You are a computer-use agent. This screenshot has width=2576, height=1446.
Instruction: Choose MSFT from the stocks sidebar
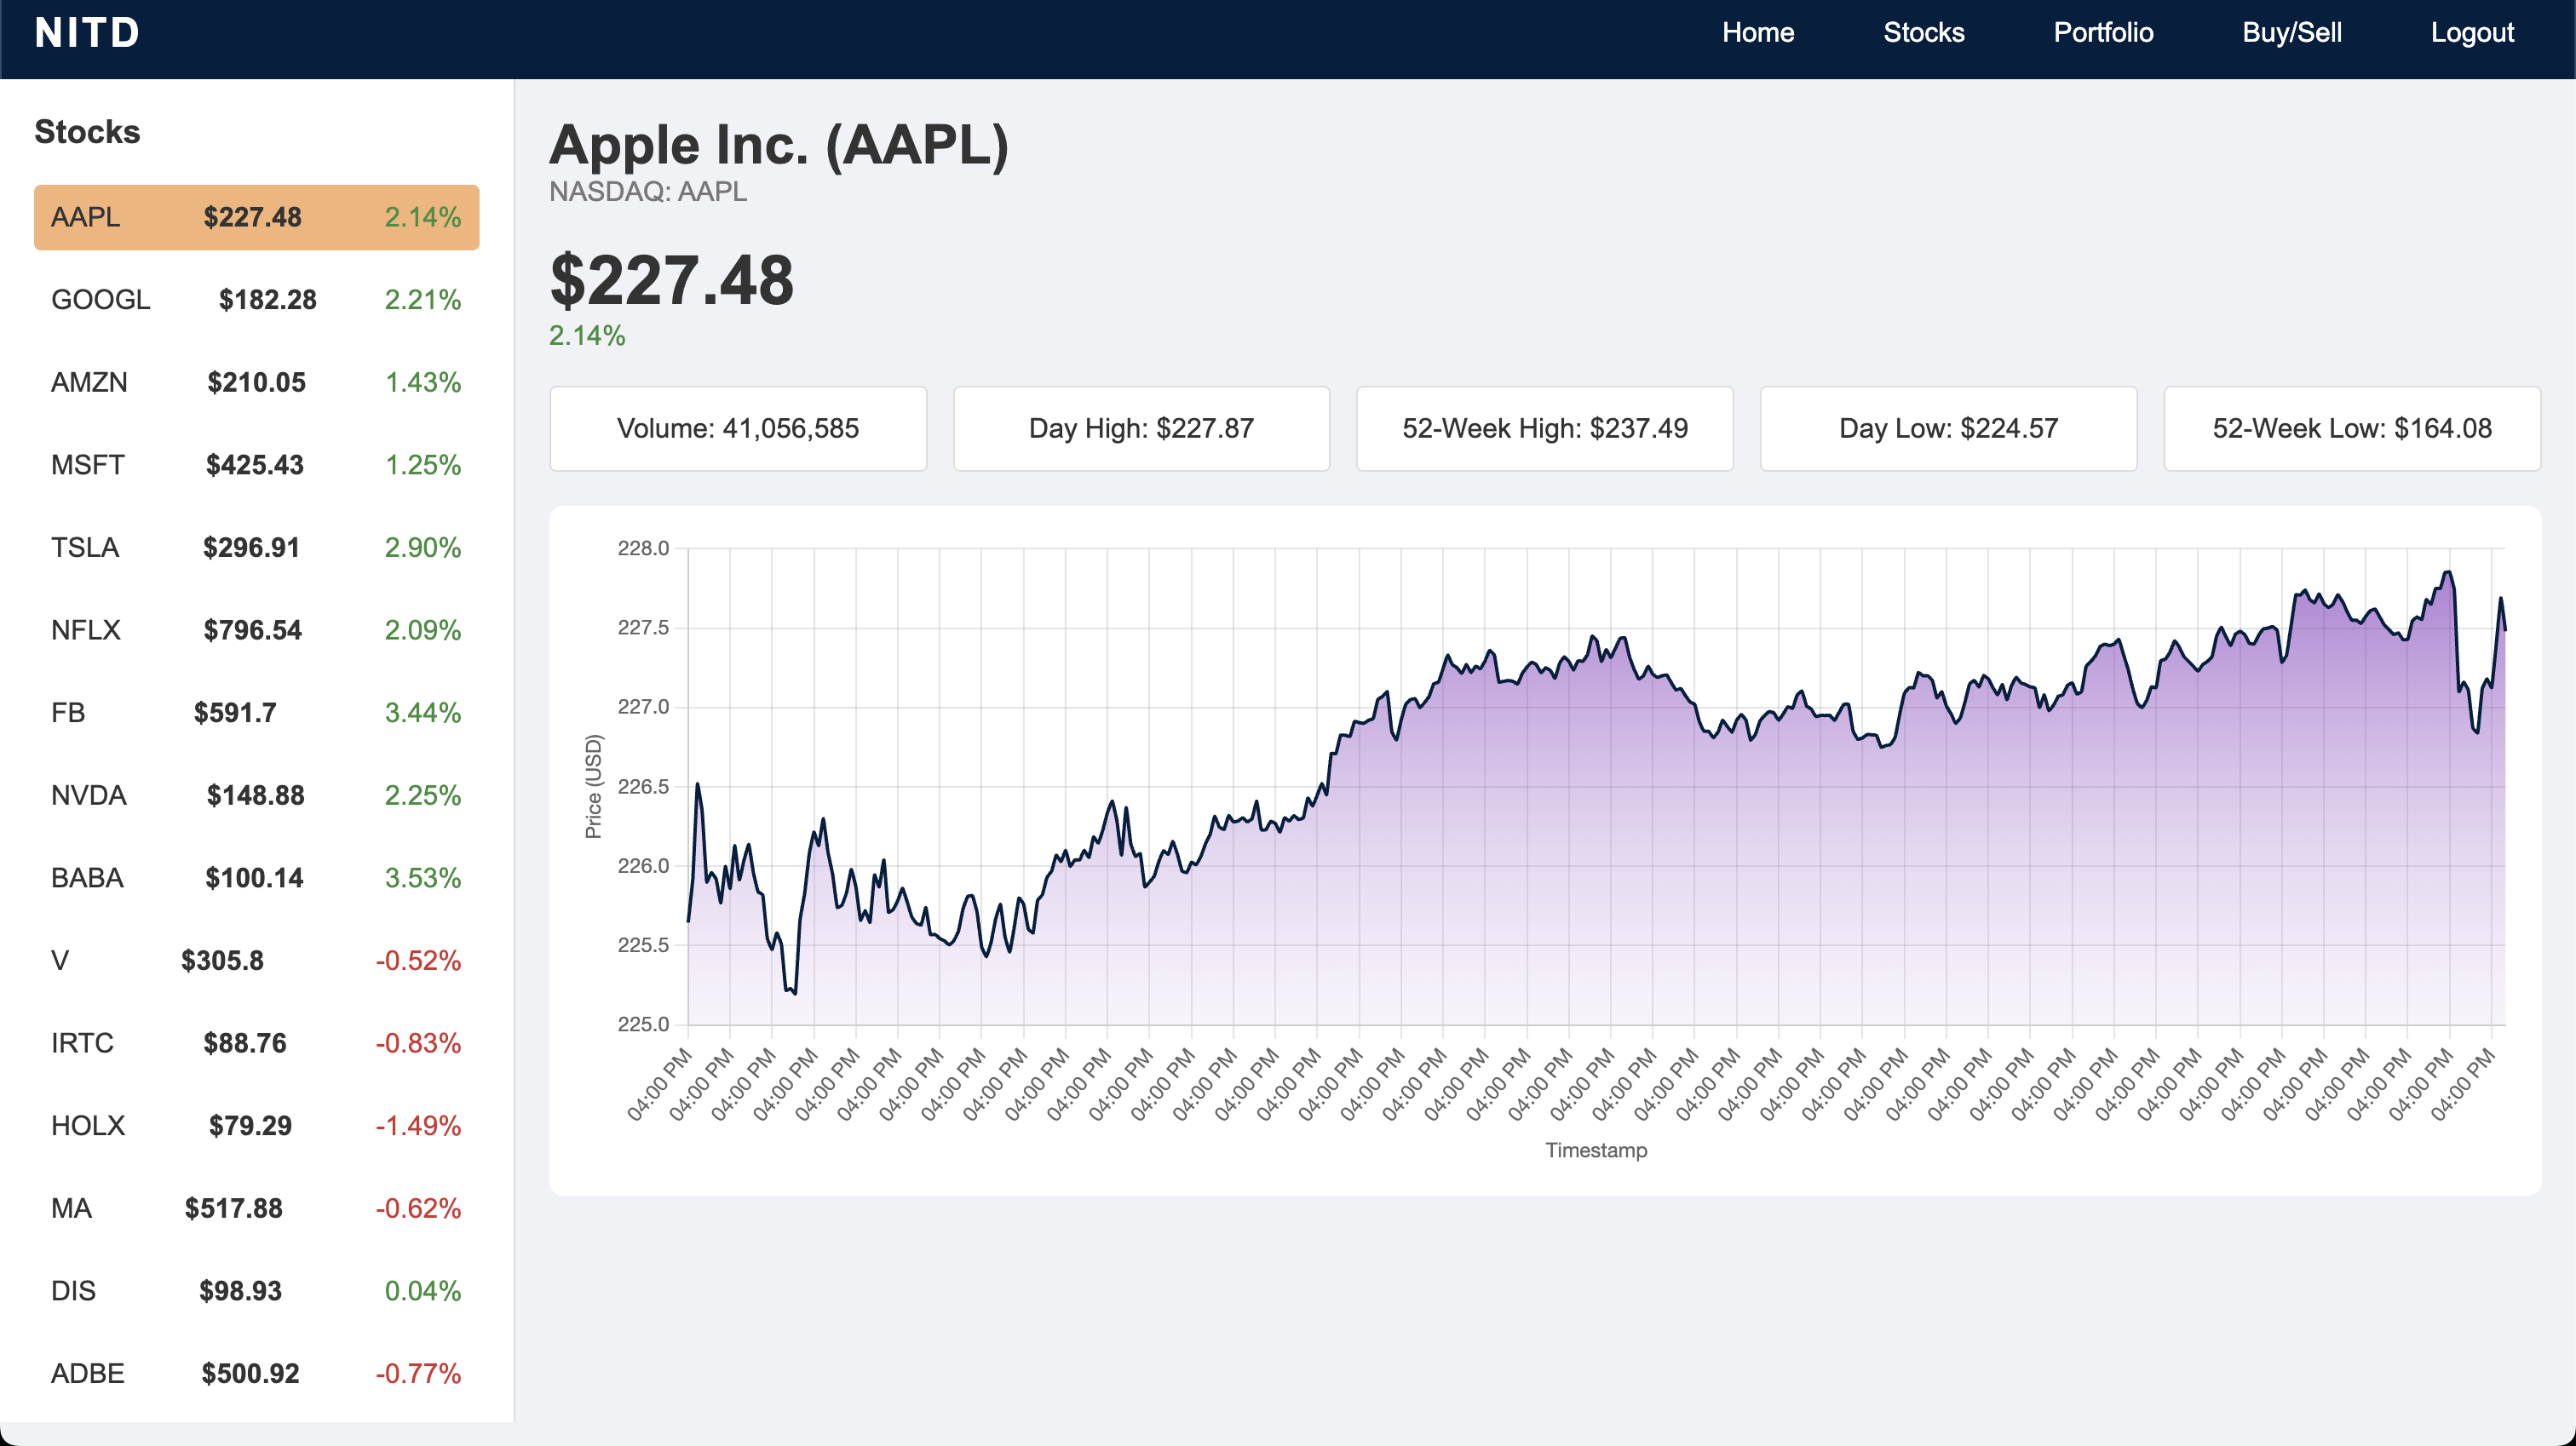click(x=256, y=465)
